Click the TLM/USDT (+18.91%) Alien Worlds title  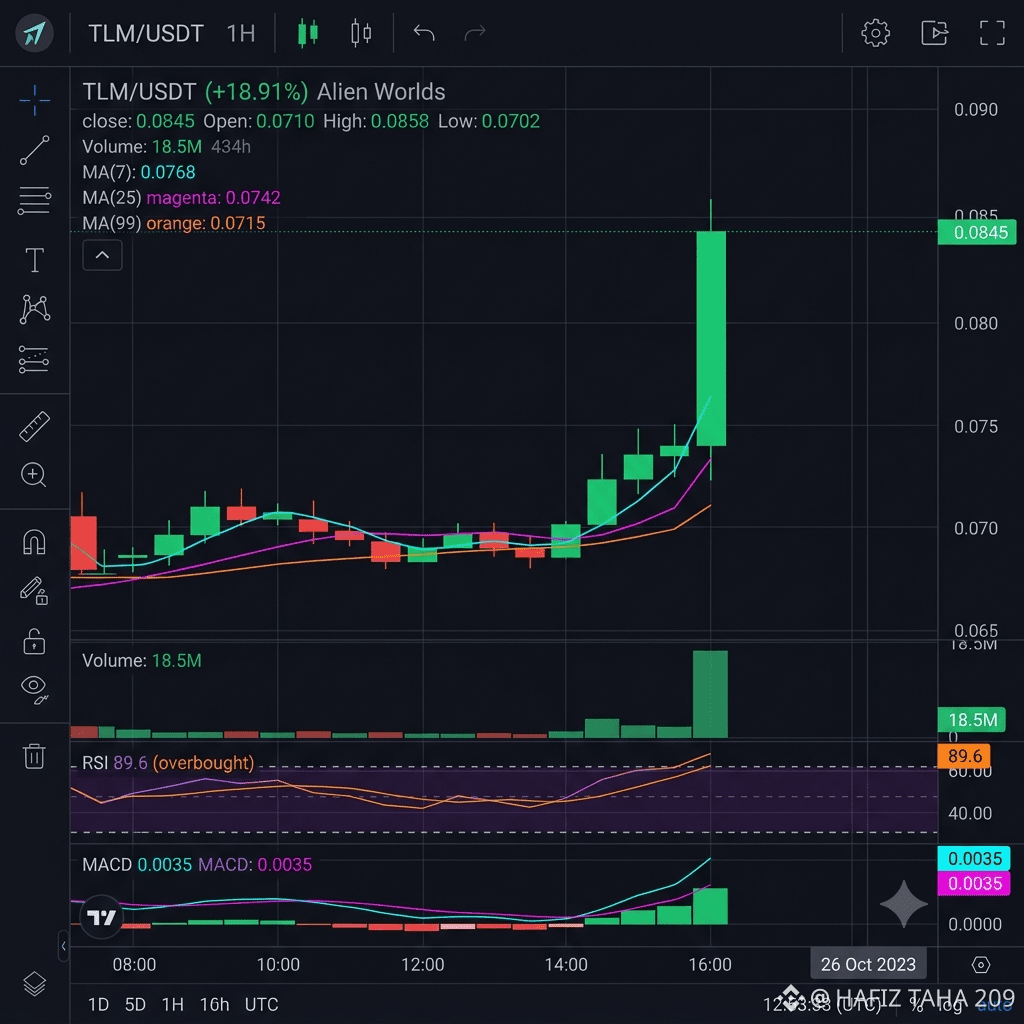[264, 92]
